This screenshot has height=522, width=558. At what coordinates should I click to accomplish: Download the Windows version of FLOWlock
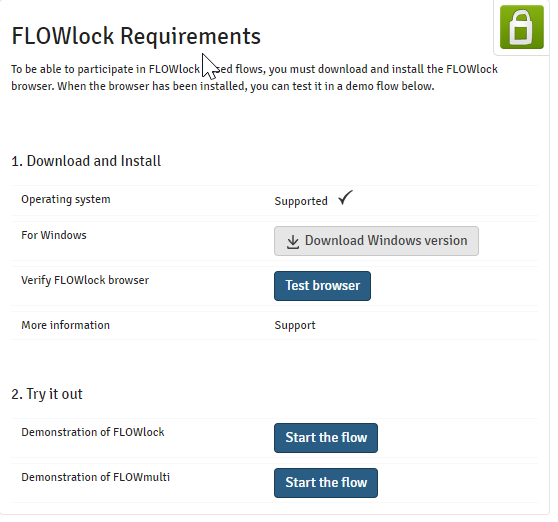pyautogui.click(x=376, y=241)
